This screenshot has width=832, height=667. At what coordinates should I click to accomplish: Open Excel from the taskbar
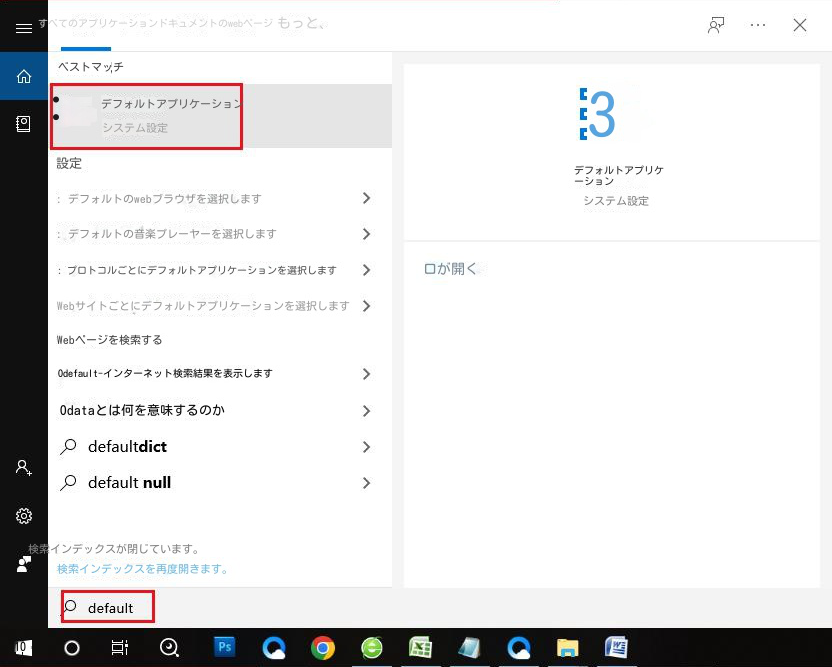click(x=420, y=647)
